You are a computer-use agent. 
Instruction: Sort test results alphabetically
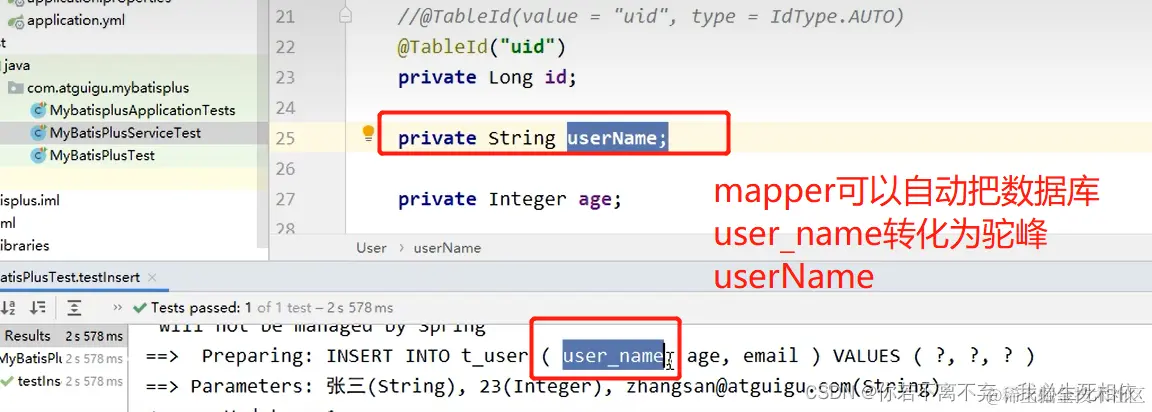click(x=8, y=307)
